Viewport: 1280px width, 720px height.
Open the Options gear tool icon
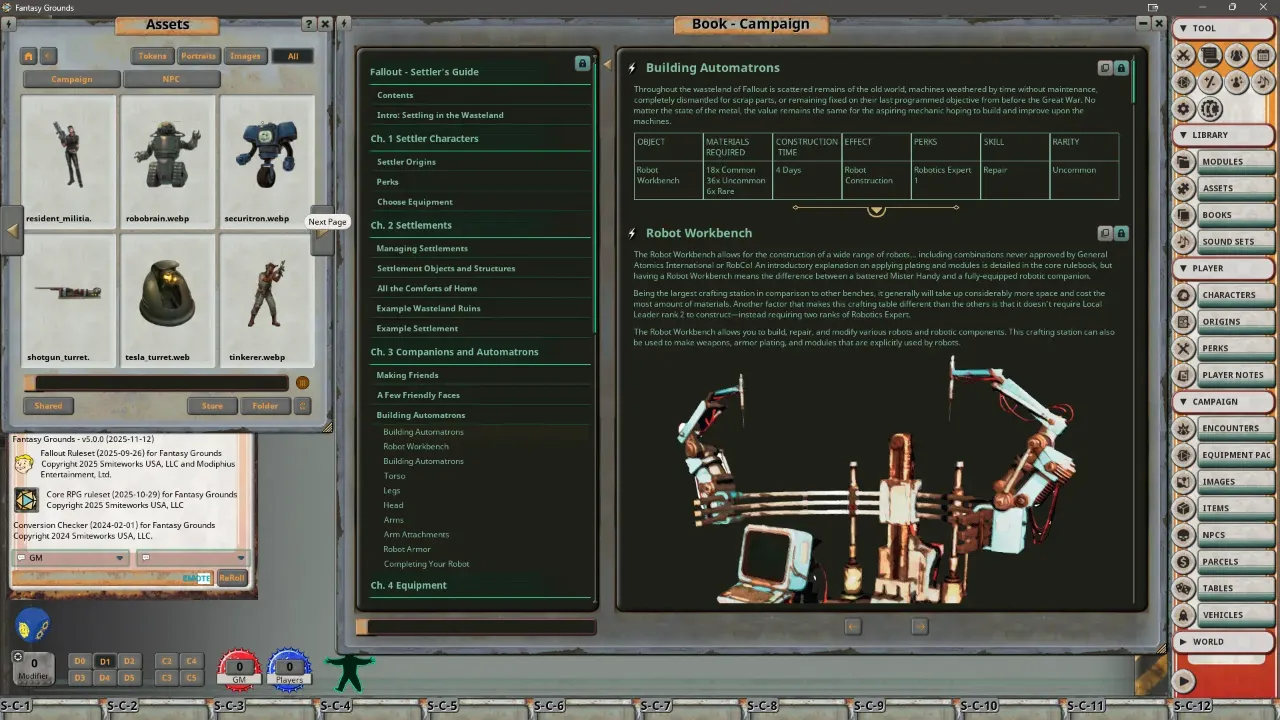tap(1183, 109)
